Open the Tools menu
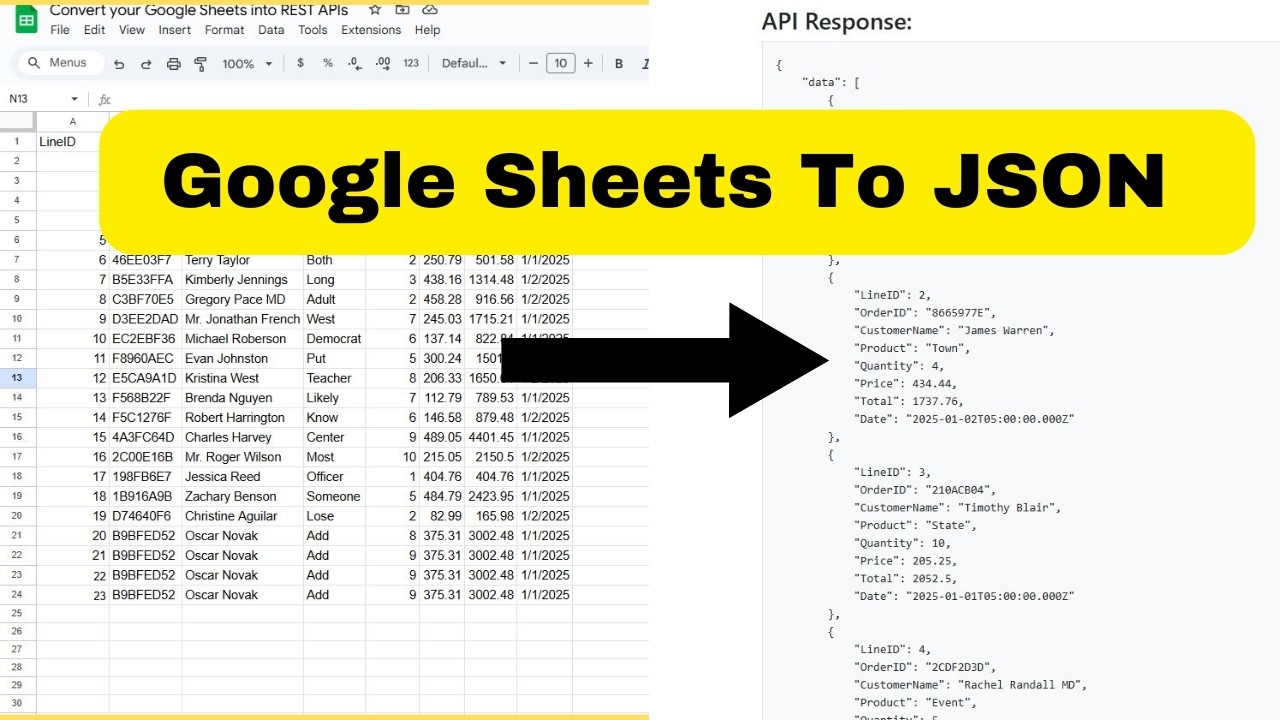The height and width of the screenshot is (720, 1280). [x=313, y=30]
